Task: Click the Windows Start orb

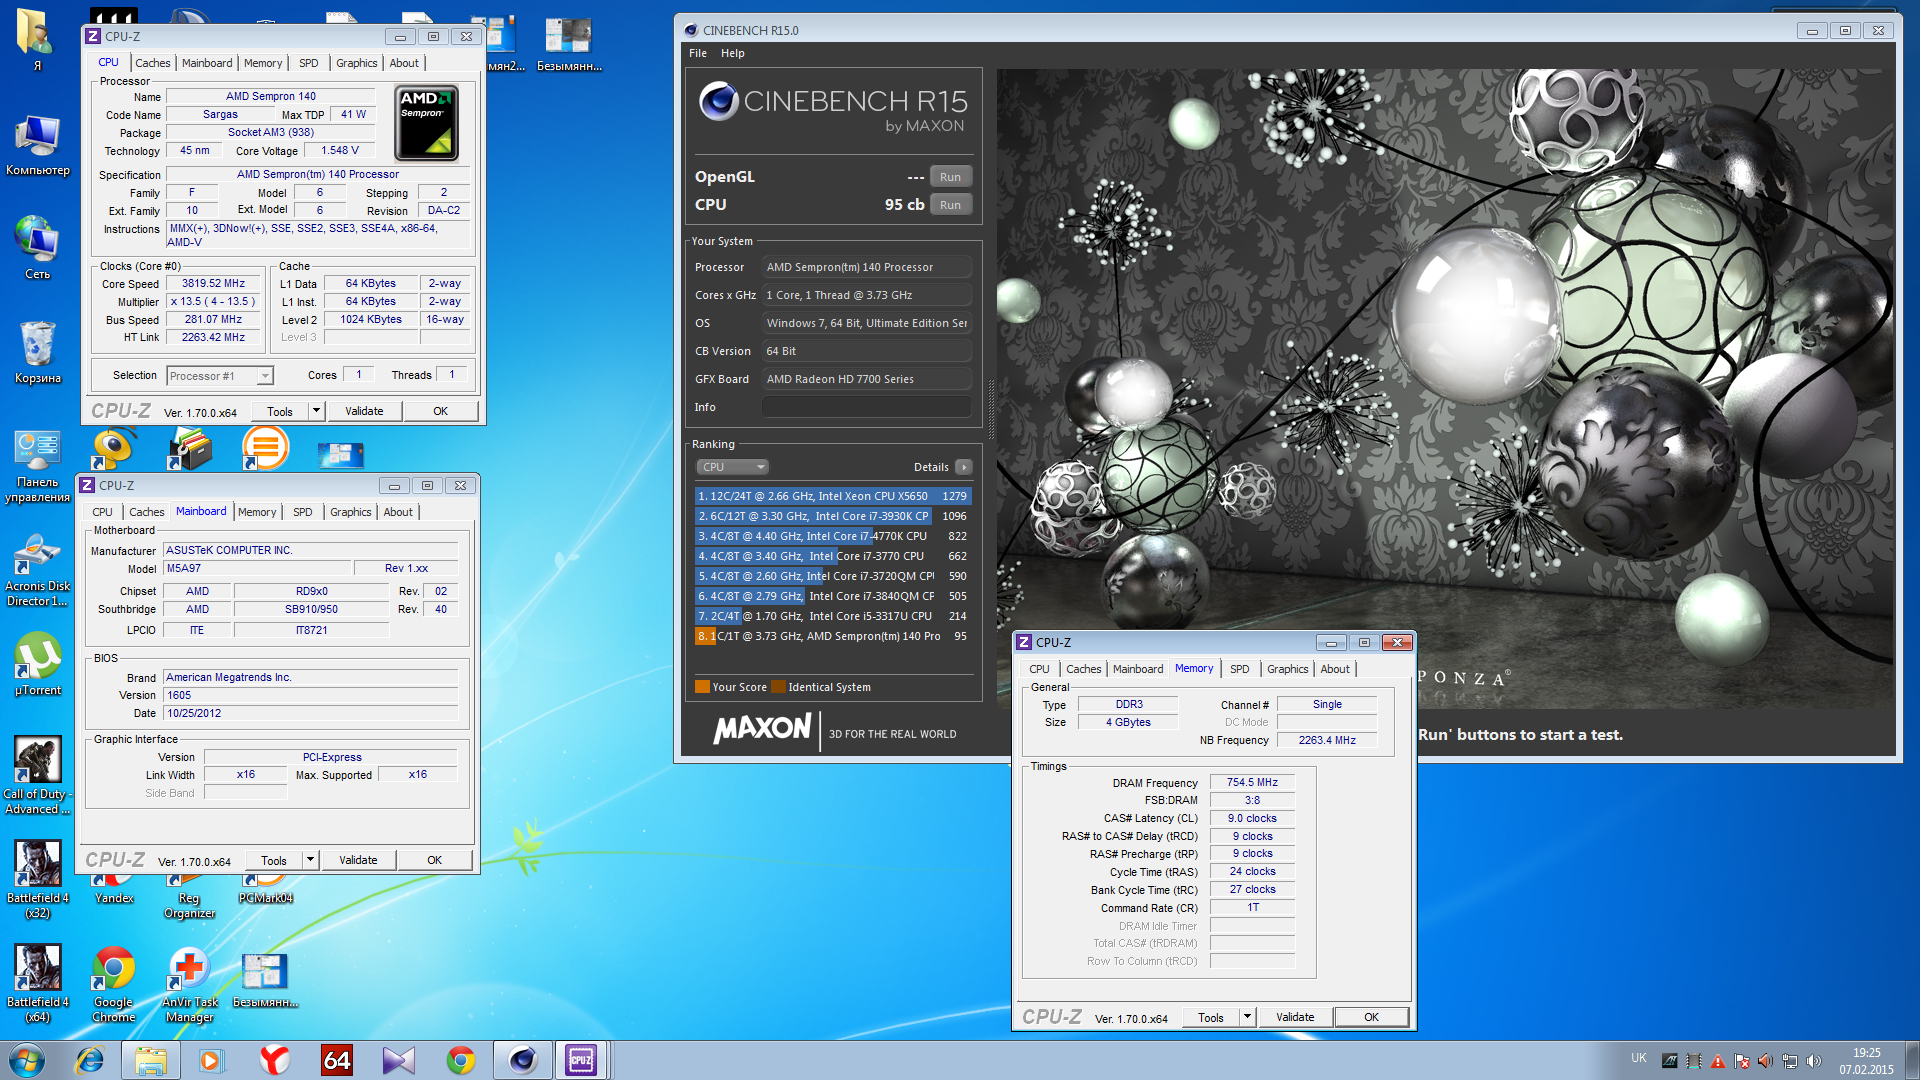Action: [27, 1060]
